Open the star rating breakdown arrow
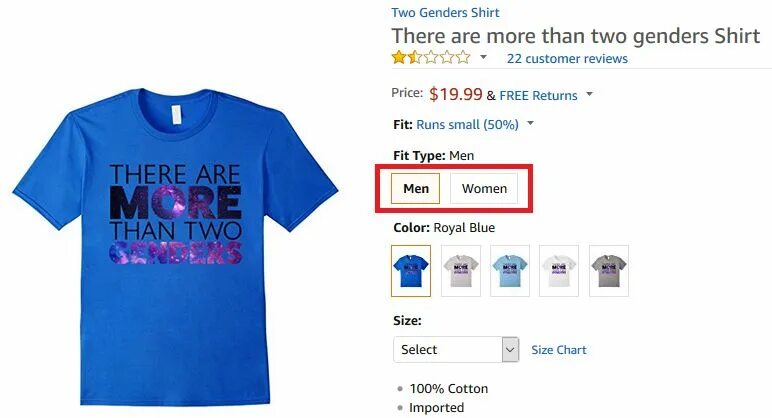The height and width of the screenshot is (418, 772). pyautogui.click(x=483, y=57)
